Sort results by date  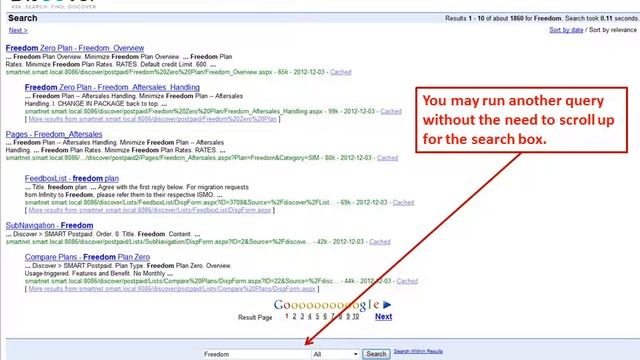(566, 30)
